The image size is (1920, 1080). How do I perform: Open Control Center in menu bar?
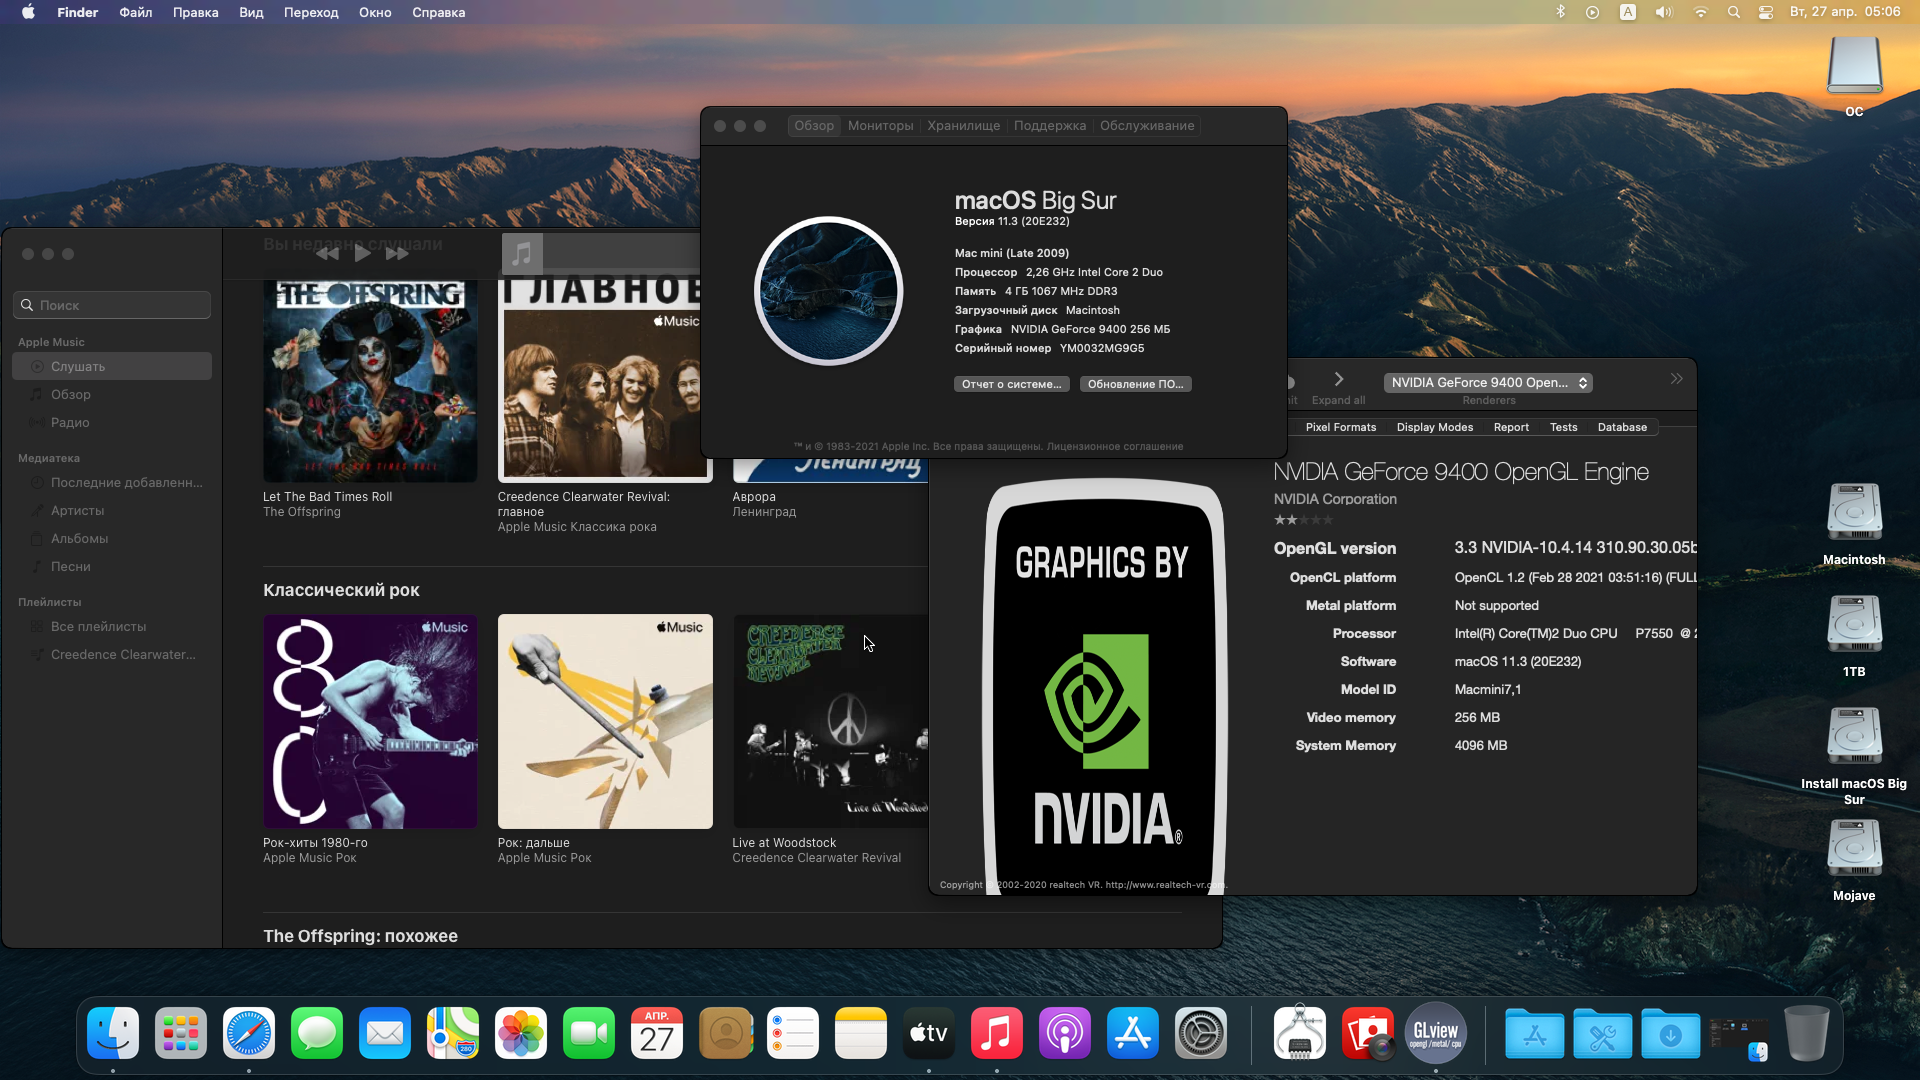tap(1766, 12)
